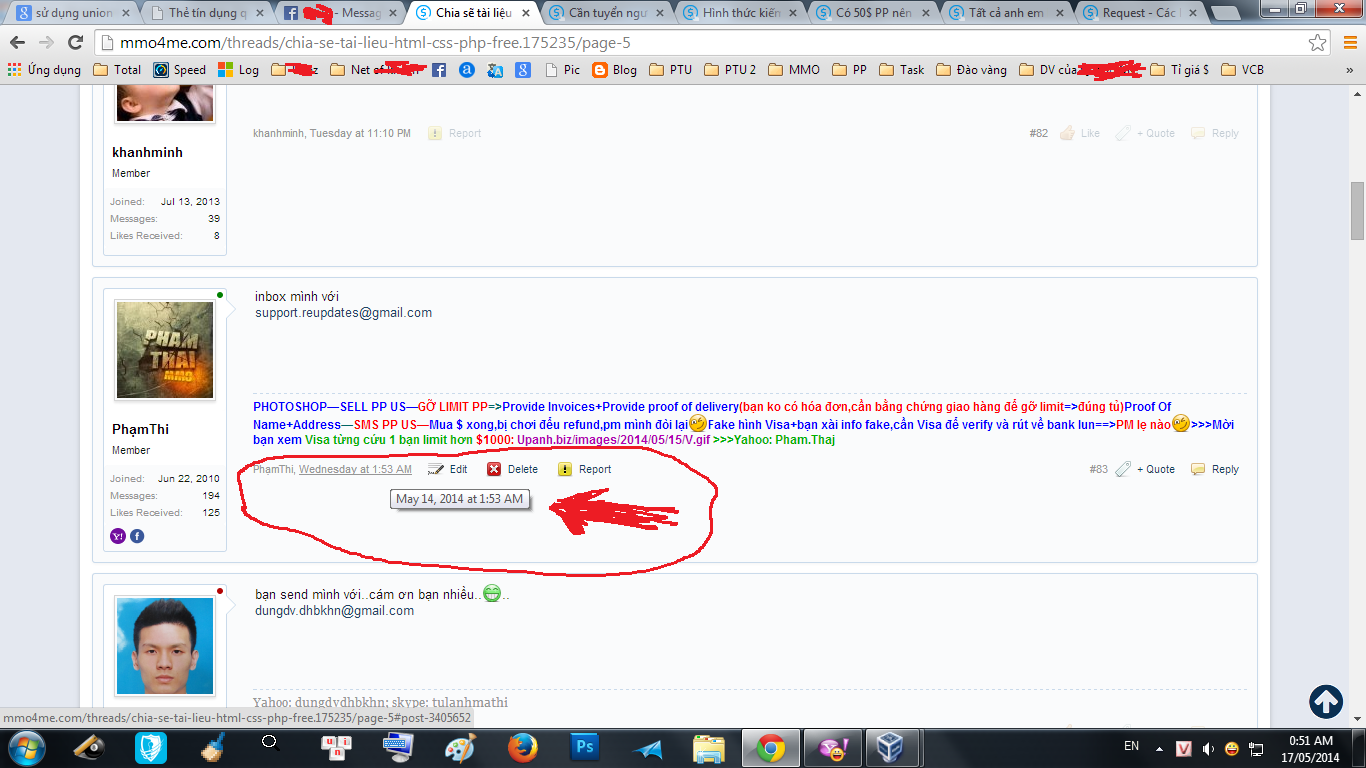1366x768 pixels.
Task: Click the email support.reupdates@gmail.com text
Action: pyautogui.click(x=343, y=313)
